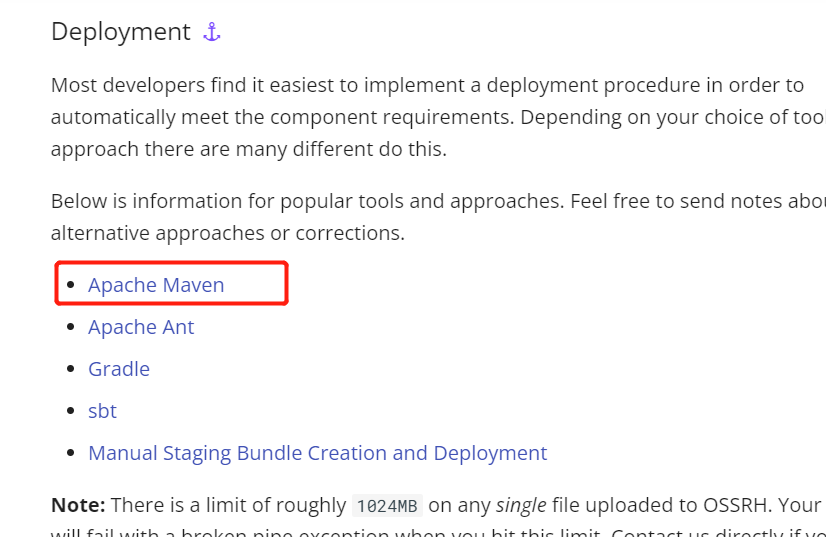Follow the Gradle deployment link

point(119,369)
